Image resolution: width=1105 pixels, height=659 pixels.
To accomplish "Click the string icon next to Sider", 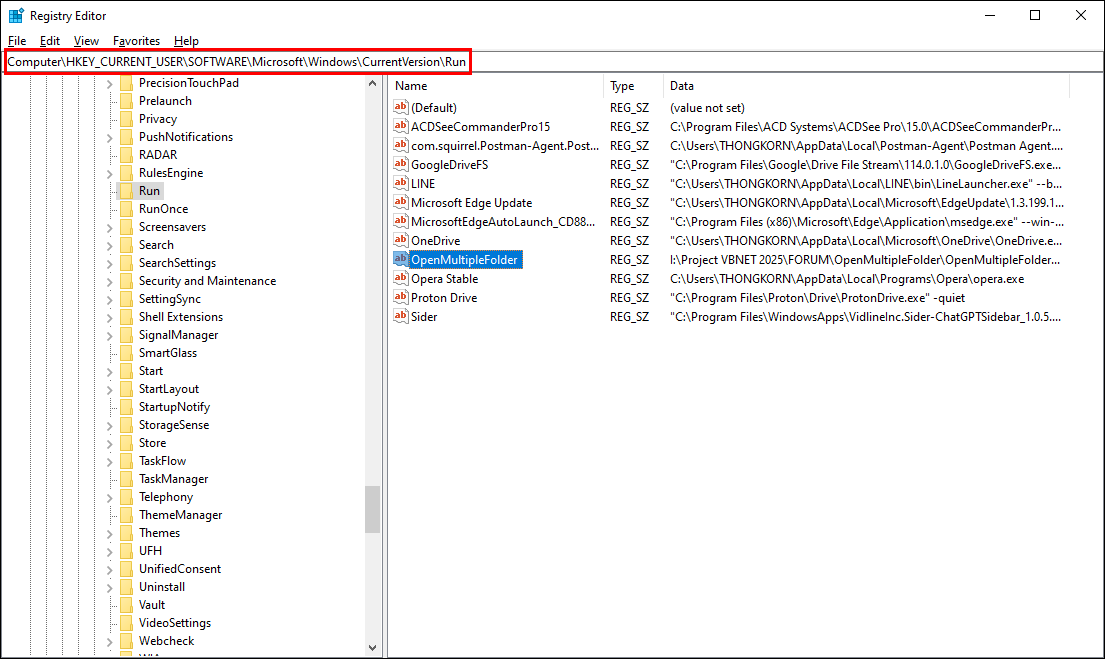I will click(401, 317).
